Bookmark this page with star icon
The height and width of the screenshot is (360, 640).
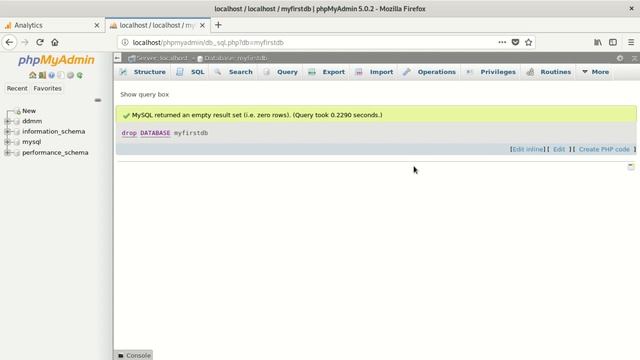tap(529, 42)
